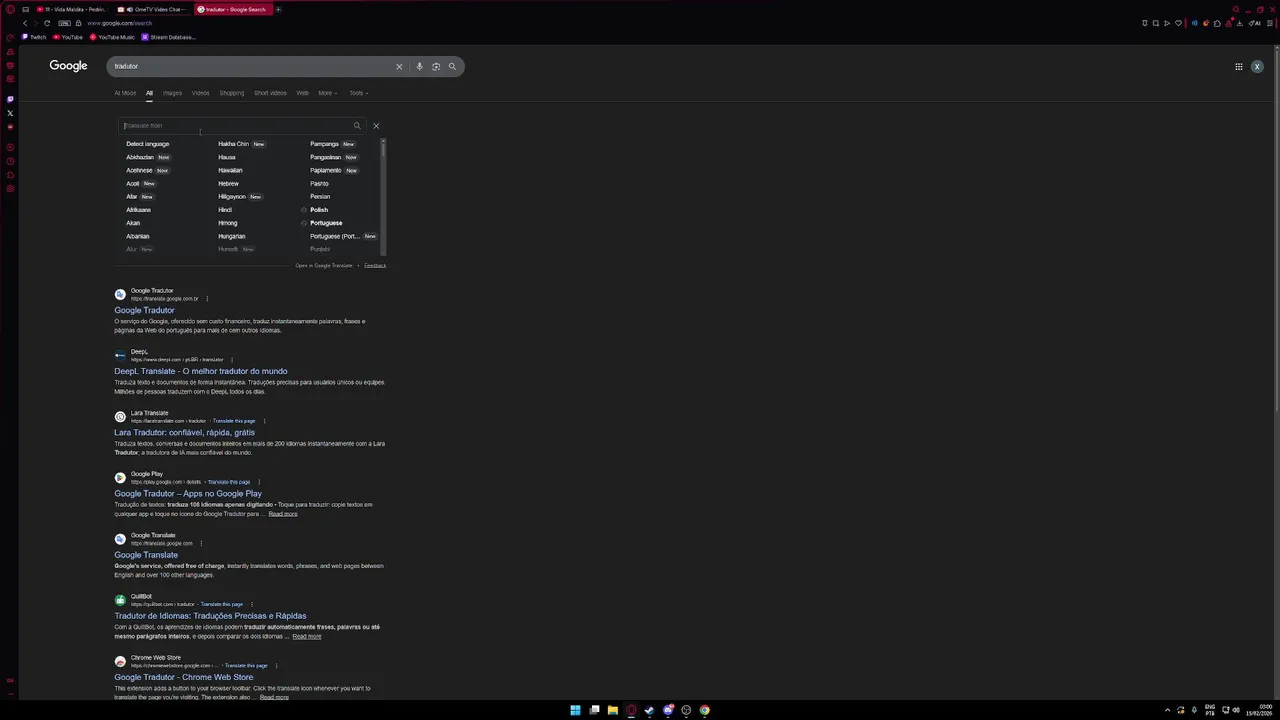
Task: Open DeepL Translate result link
Action: [x=200, y=372]
